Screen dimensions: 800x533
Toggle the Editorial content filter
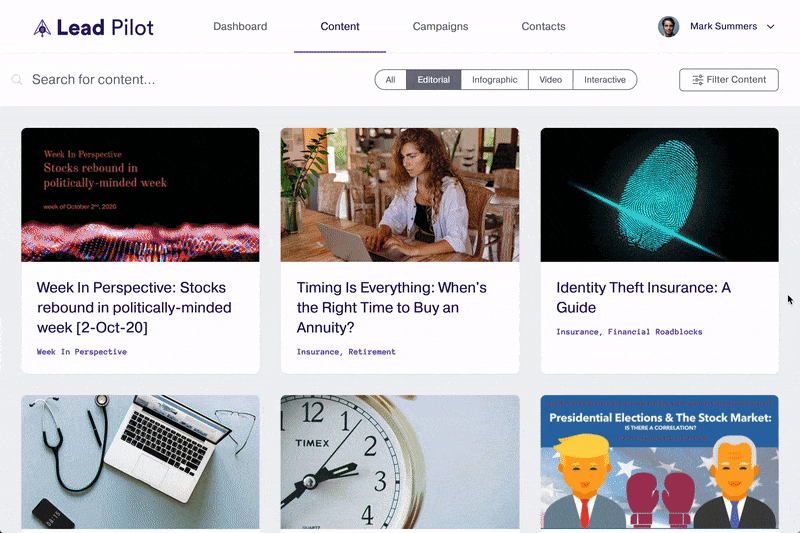point(434,80)
